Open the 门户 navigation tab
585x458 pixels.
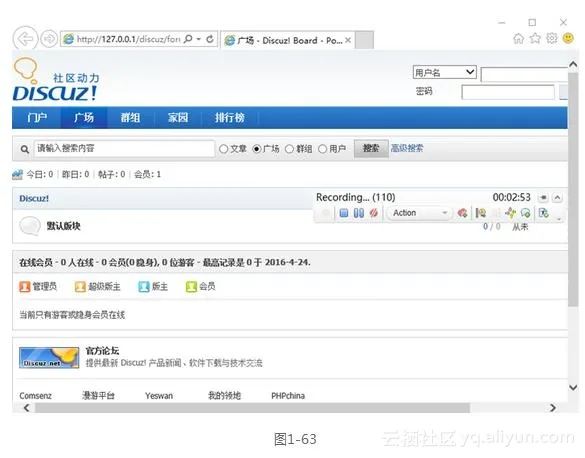37,118
